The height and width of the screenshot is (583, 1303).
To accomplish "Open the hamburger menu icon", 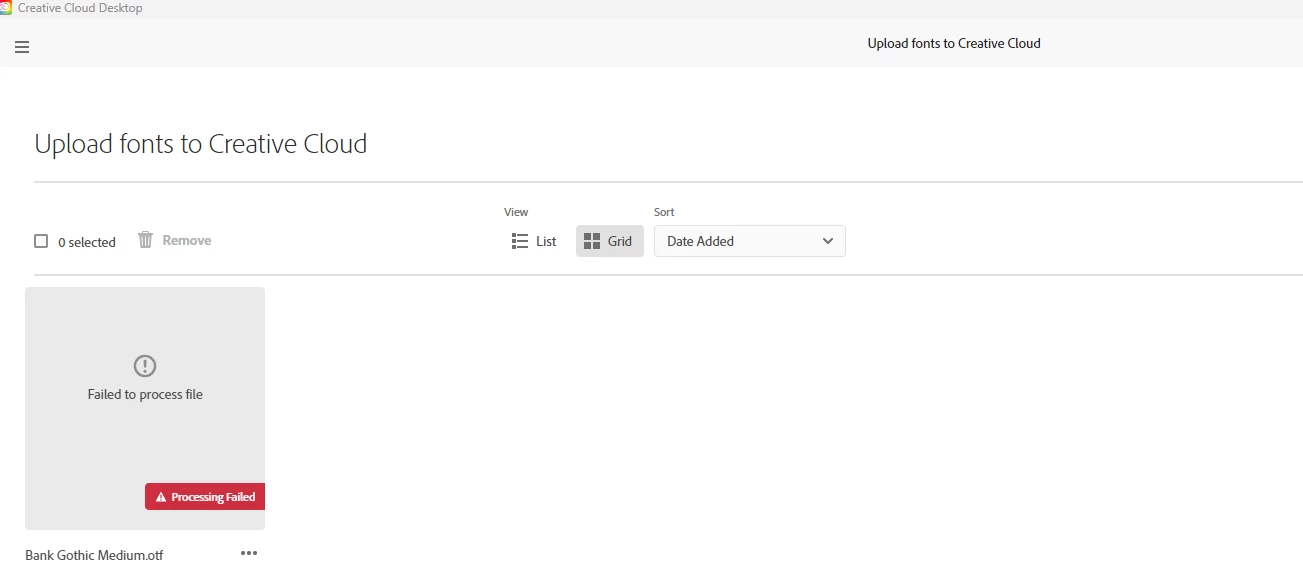I will click(x=22, y=47).
